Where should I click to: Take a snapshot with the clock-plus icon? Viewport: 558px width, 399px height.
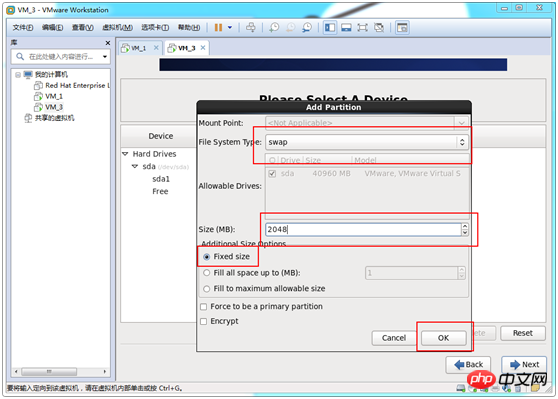click(x=274, y=27)
